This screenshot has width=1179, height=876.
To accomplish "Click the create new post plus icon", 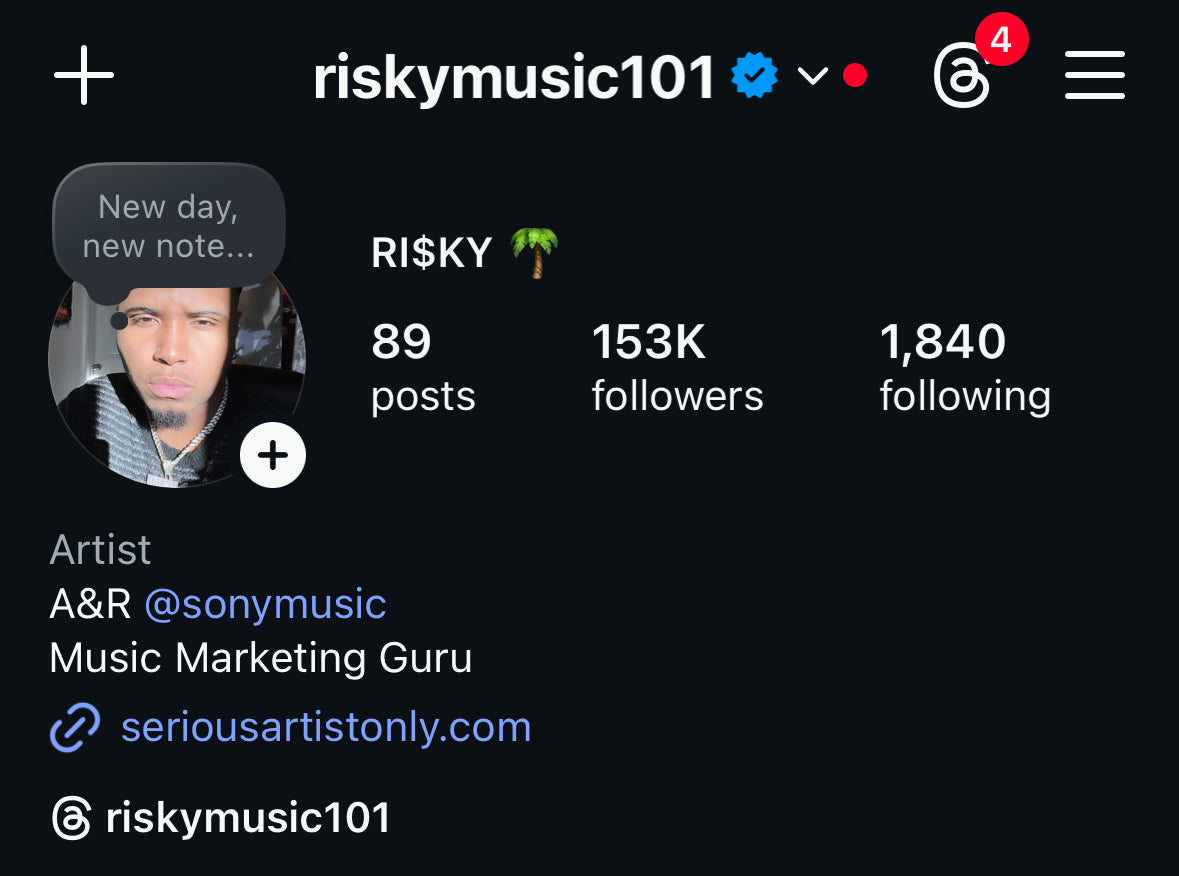I will 84,74.
